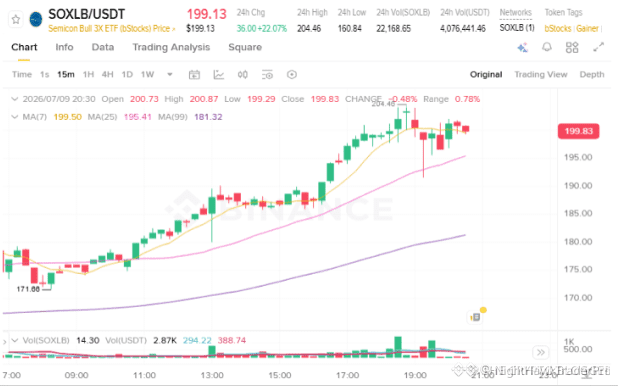Click the circular target icon in toolbar
Image resolution: width=618 pixels, height=386 pixels.
pos(292,75)
